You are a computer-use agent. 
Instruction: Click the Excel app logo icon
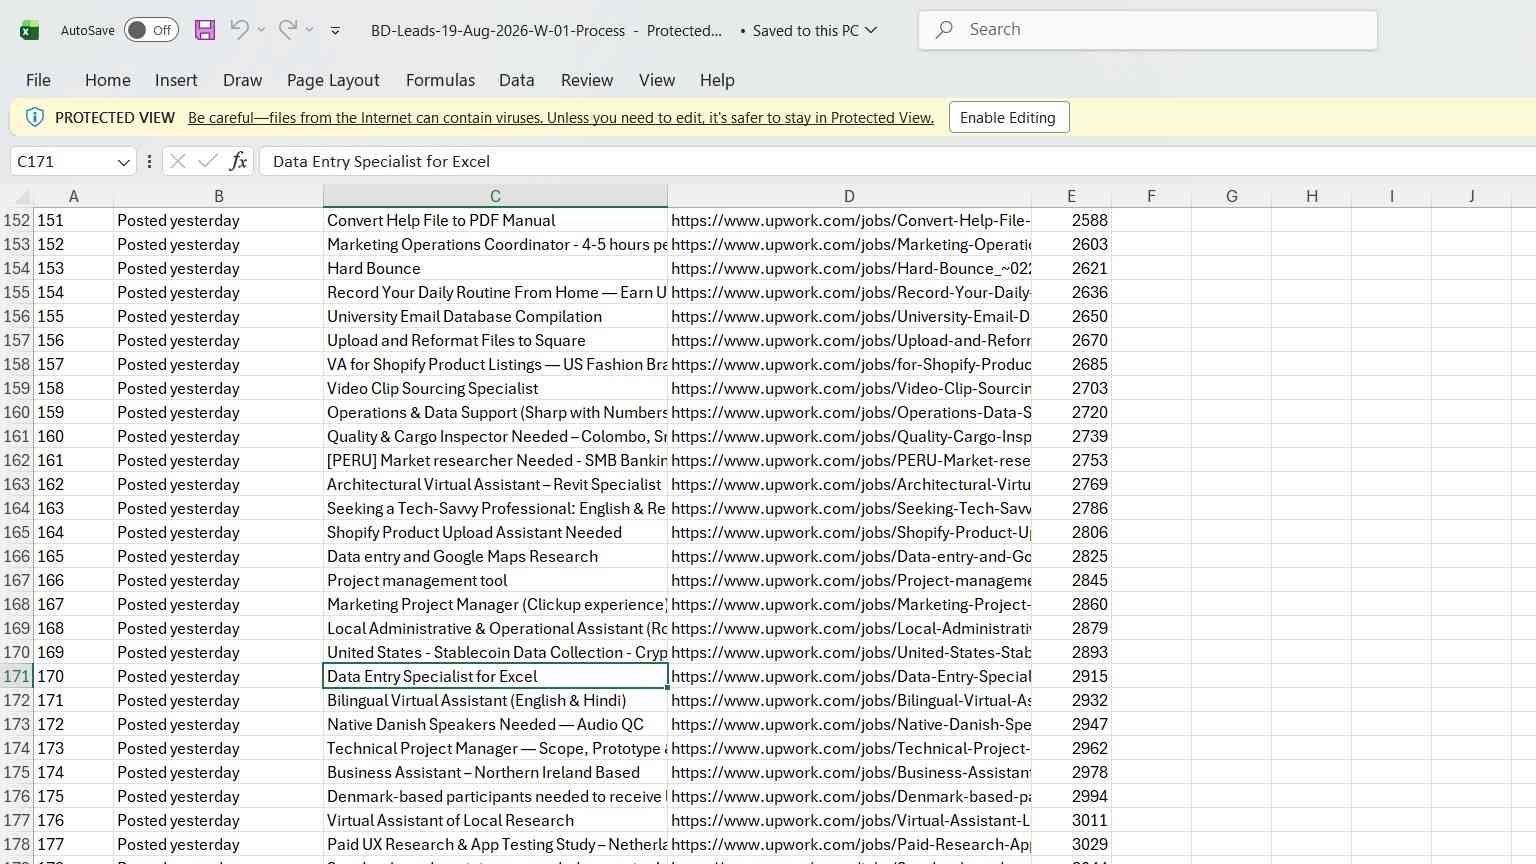click(30, 30)
